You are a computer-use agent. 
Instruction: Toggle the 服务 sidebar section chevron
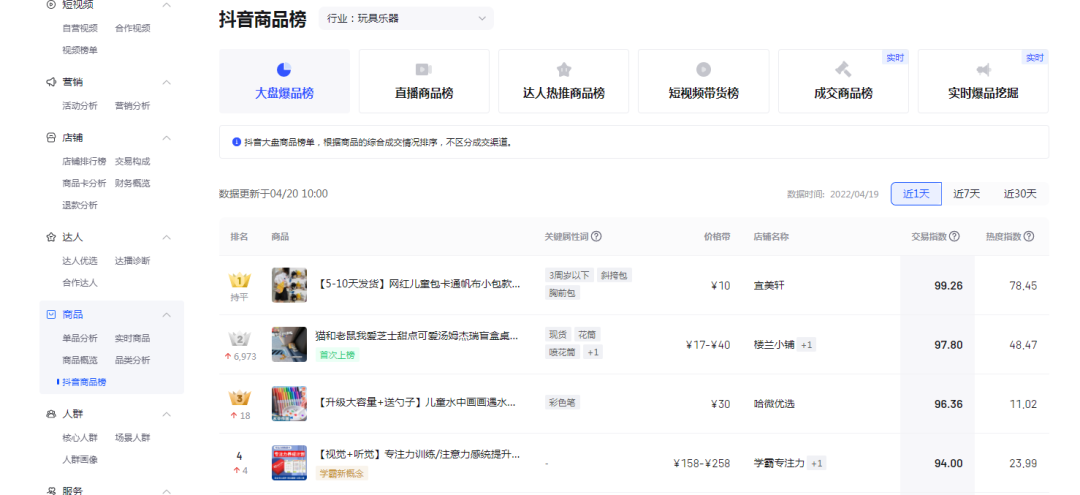[166, 491]
